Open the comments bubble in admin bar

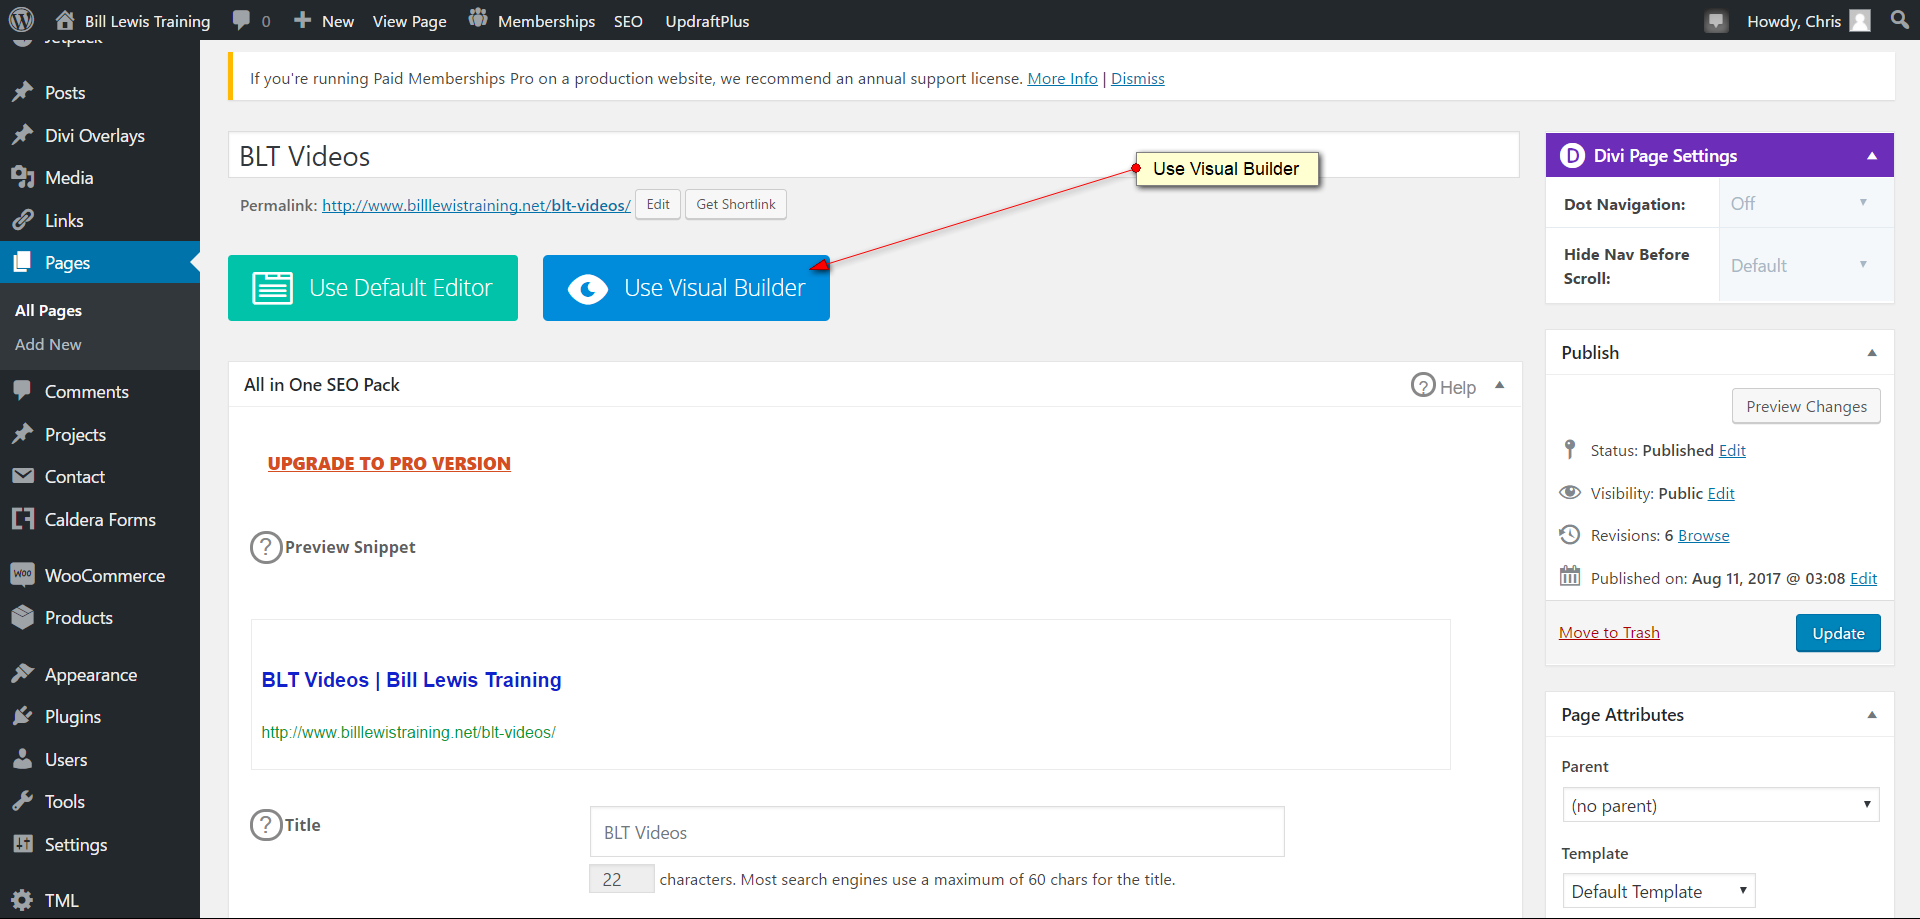pos(241,20)
